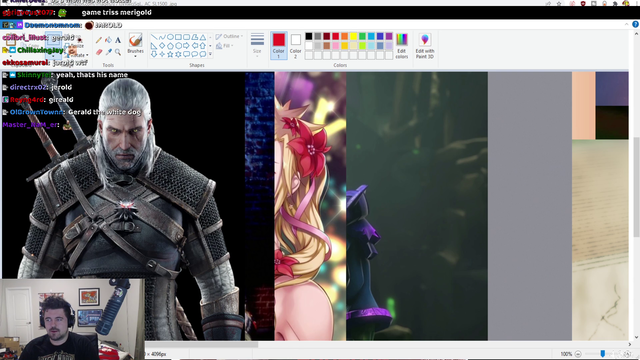Choose the Oval callout shape
640x360 pixels.
coord(195,54)
